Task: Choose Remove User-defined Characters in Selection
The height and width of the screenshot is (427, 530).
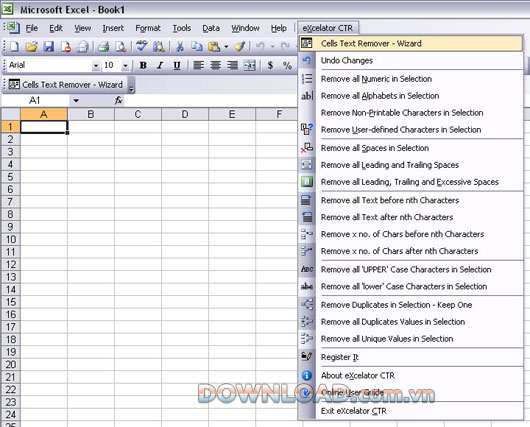Action: 411,129
